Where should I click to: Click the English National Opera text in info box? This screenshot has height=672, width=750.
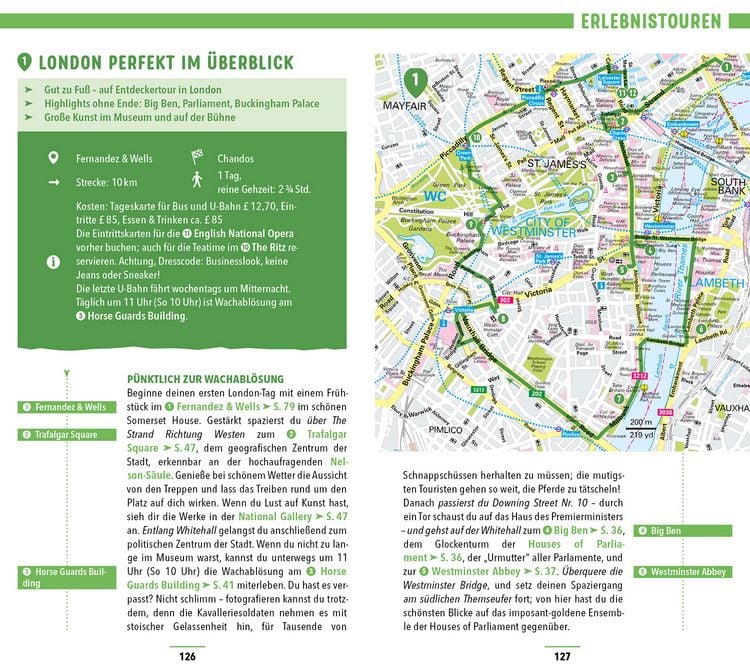[243, 234]
